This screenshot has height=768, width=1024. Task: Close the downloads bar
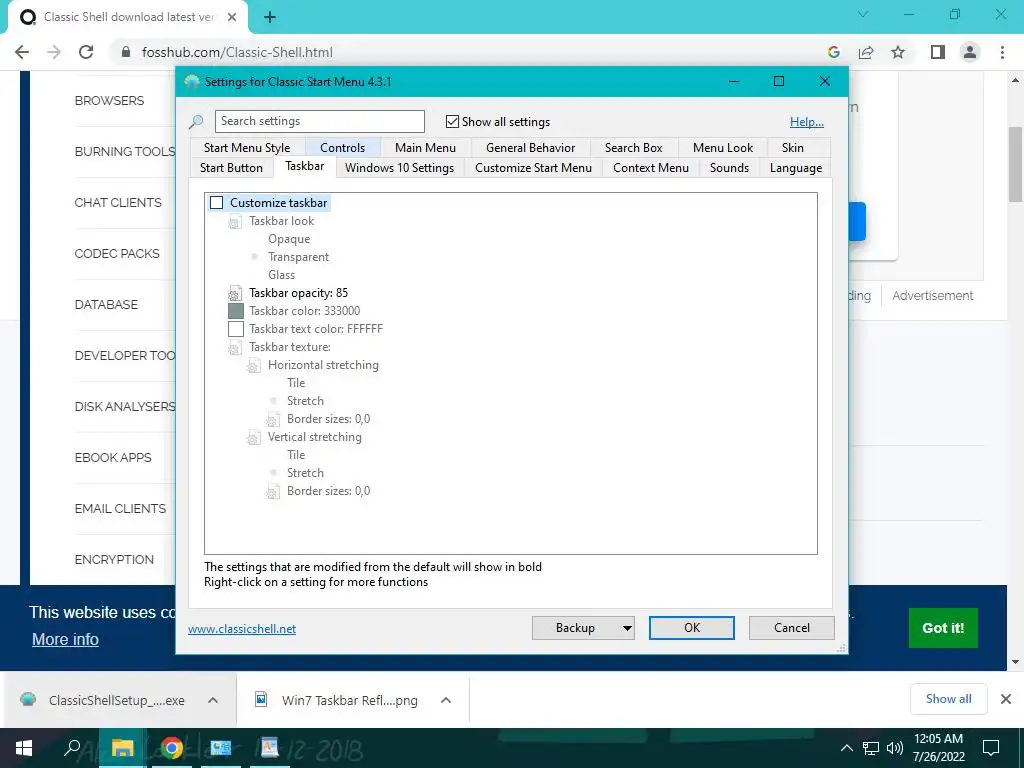click(x=1006, y=699)
